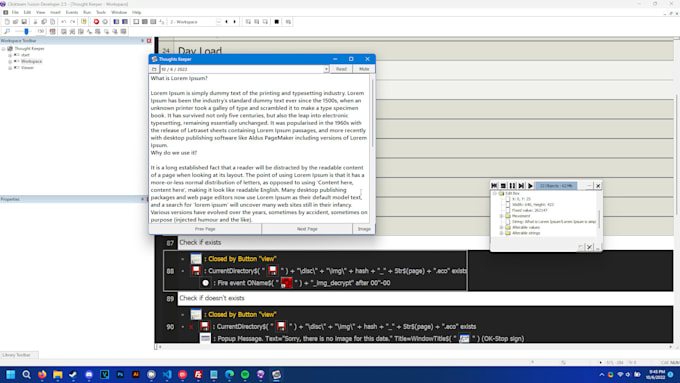Click the zoom value field showing 150
680x383 pixels.
(40, 31)
